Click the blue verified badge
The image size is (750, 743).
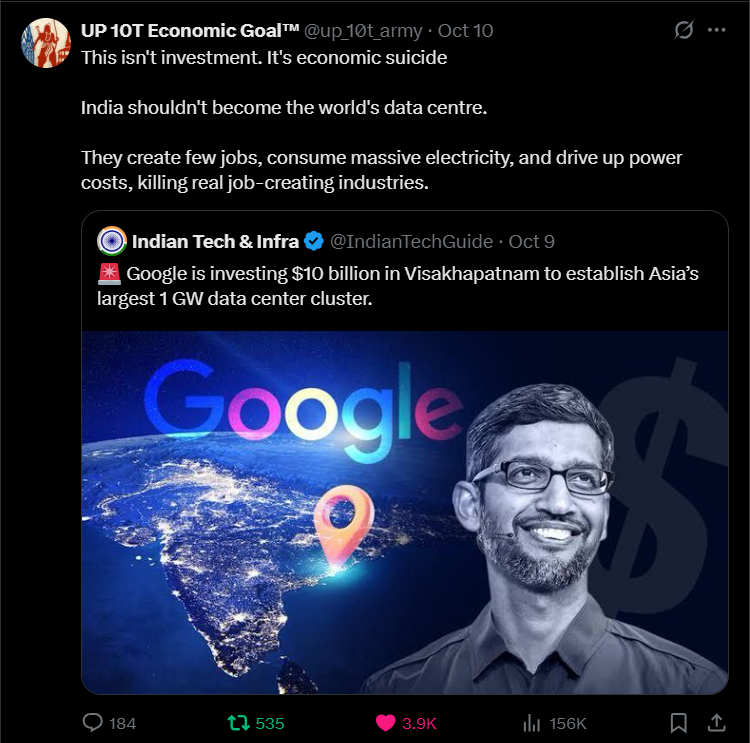tap(314, 241)
